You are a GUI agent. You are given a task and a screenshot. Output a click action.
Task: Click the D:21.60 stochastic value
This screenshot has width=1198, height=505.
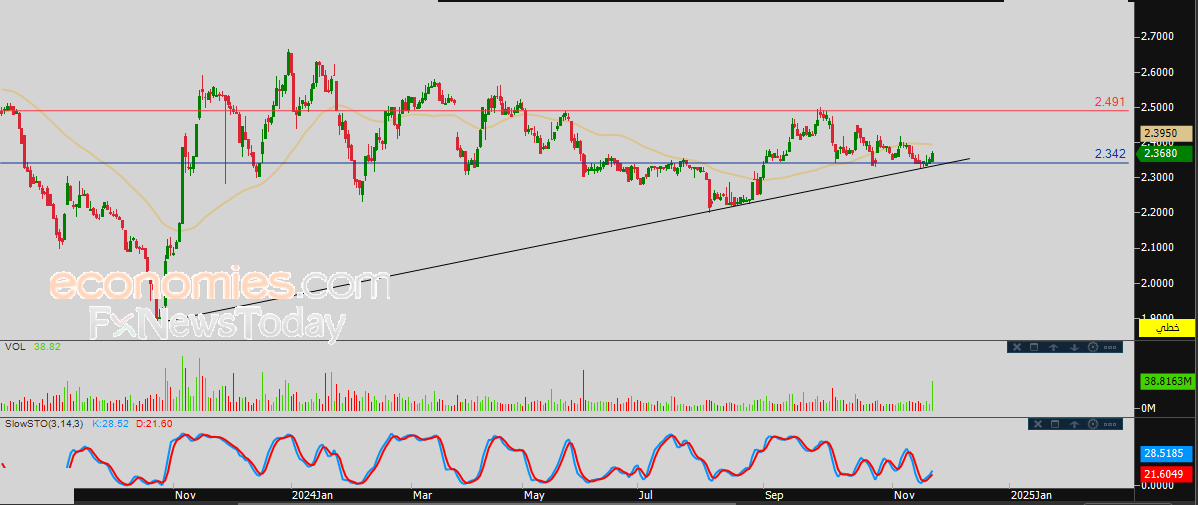(x=153, y=422)
